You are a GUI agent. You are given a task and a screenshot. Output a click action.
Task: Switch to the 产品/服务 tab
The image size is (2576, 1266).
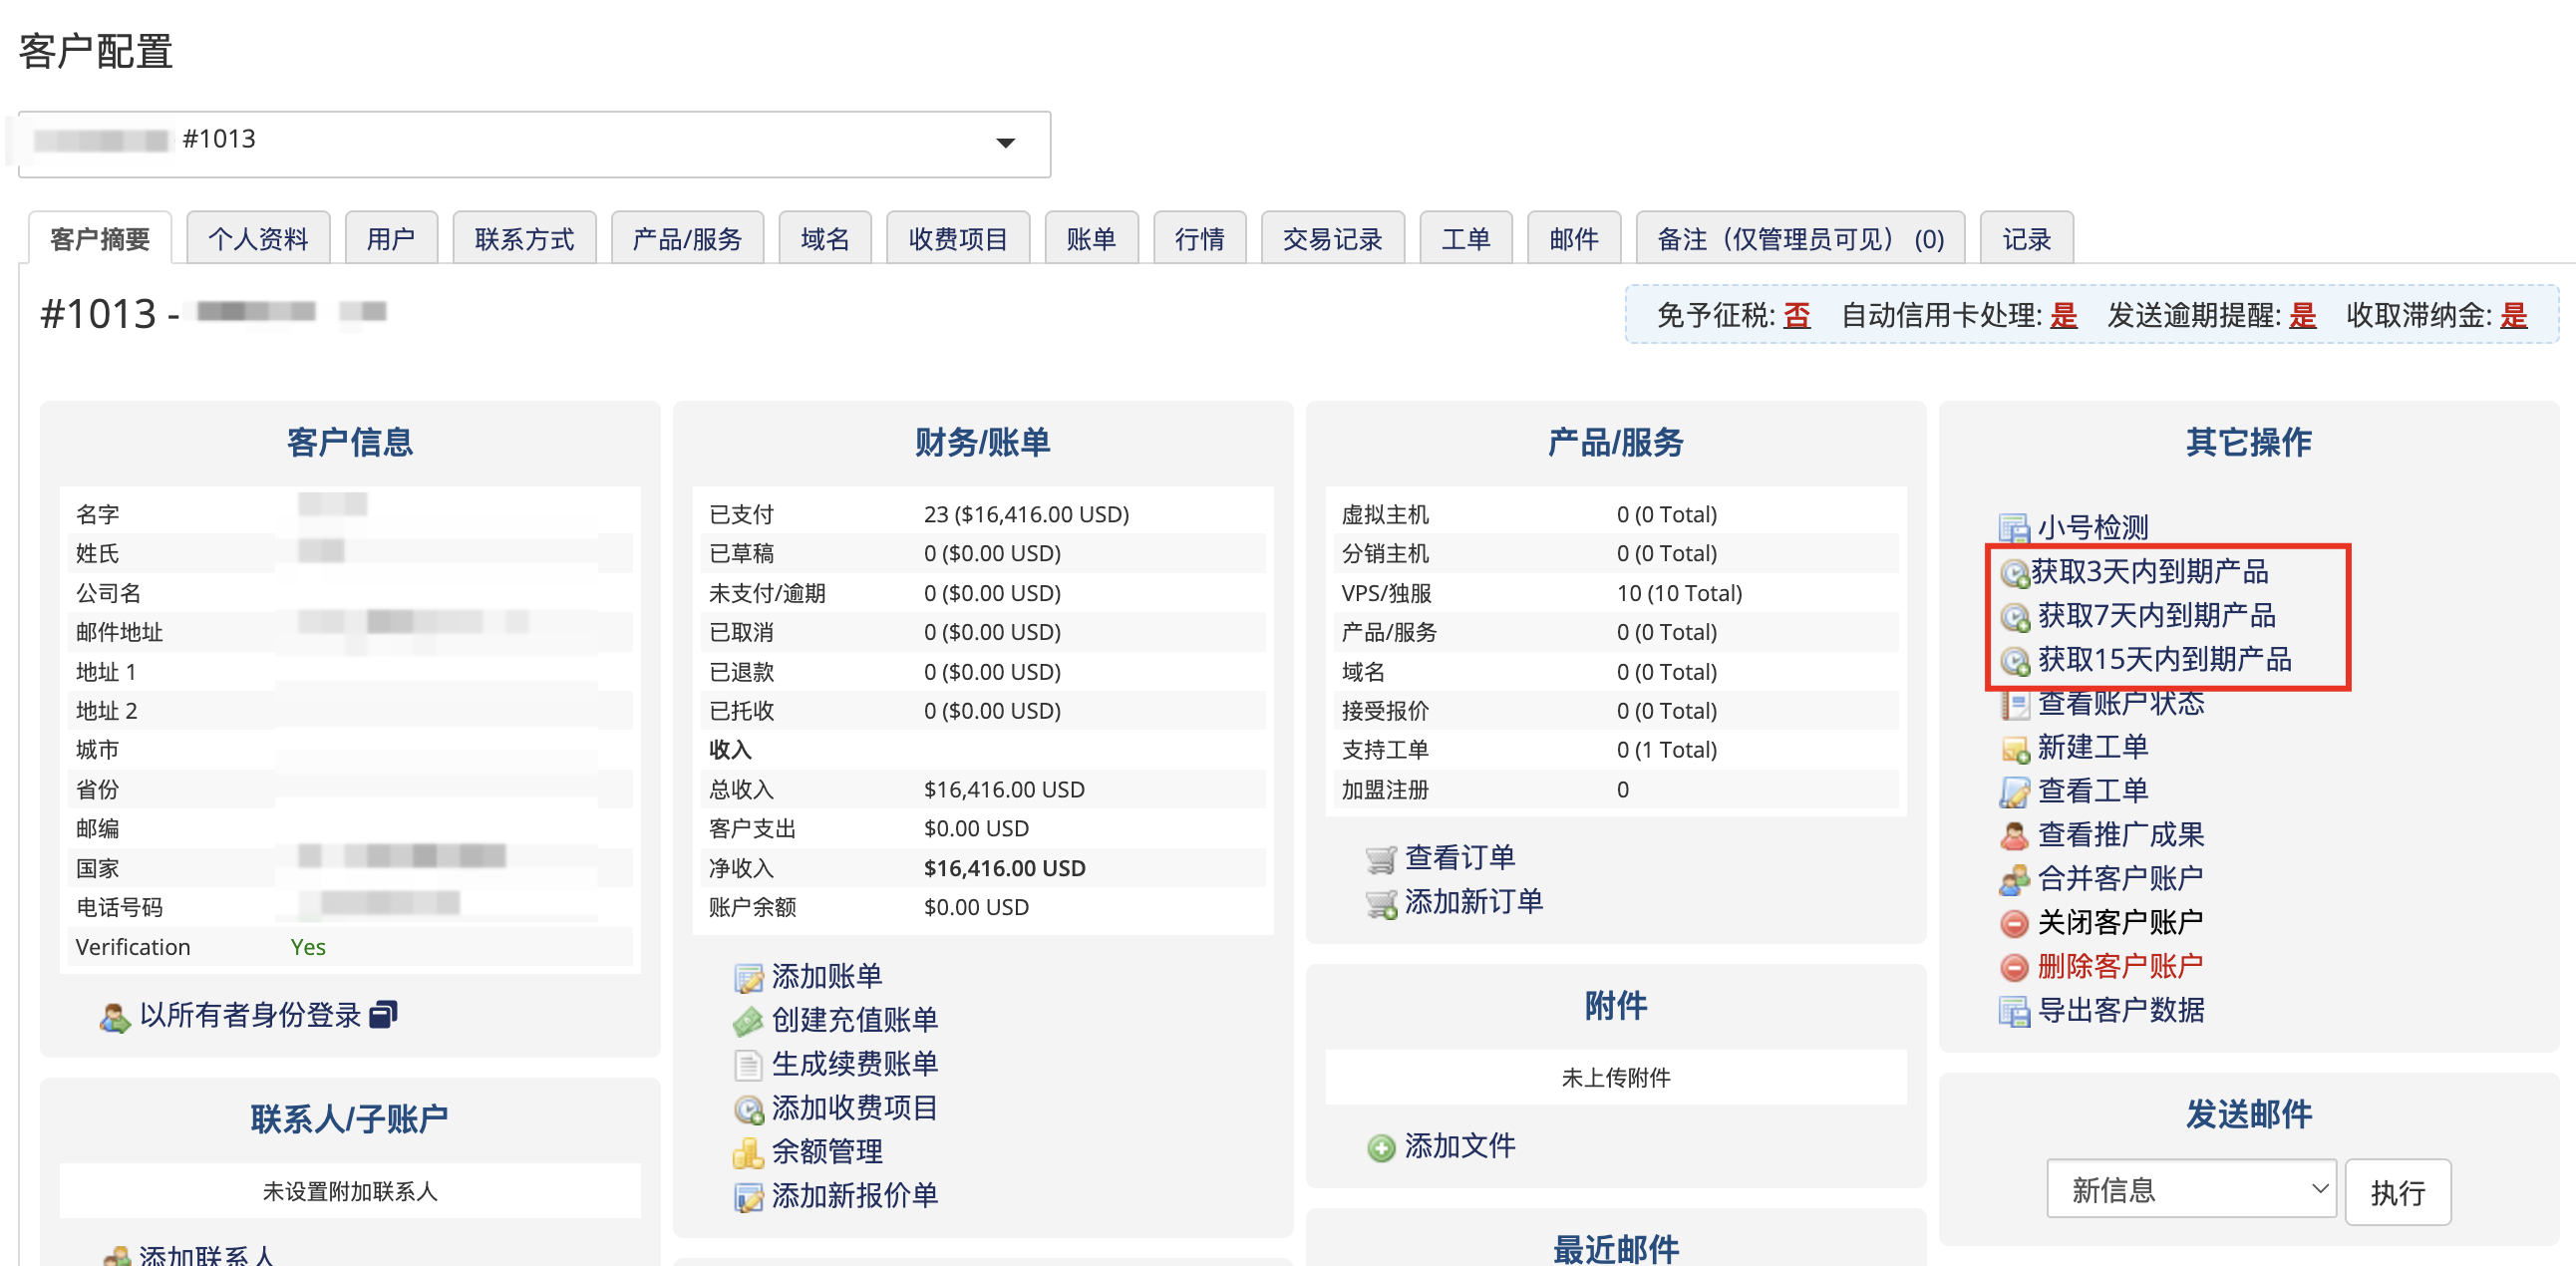[x=687, y=239]
